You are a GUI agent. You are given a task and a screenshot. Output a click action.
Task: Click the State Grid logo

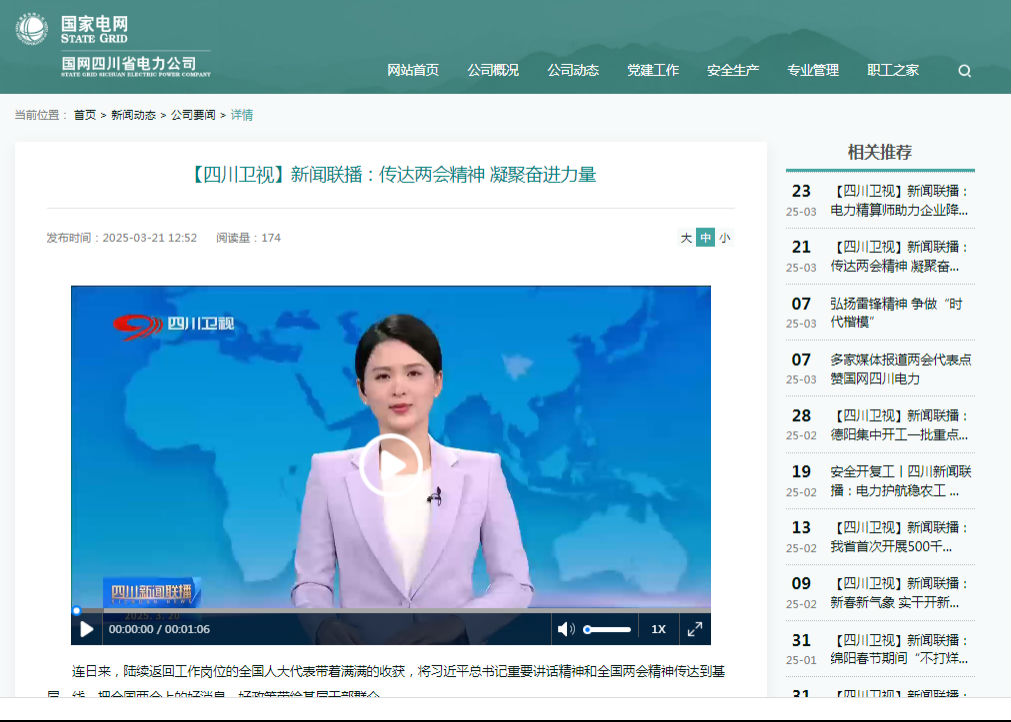click(x=32, y=29)
